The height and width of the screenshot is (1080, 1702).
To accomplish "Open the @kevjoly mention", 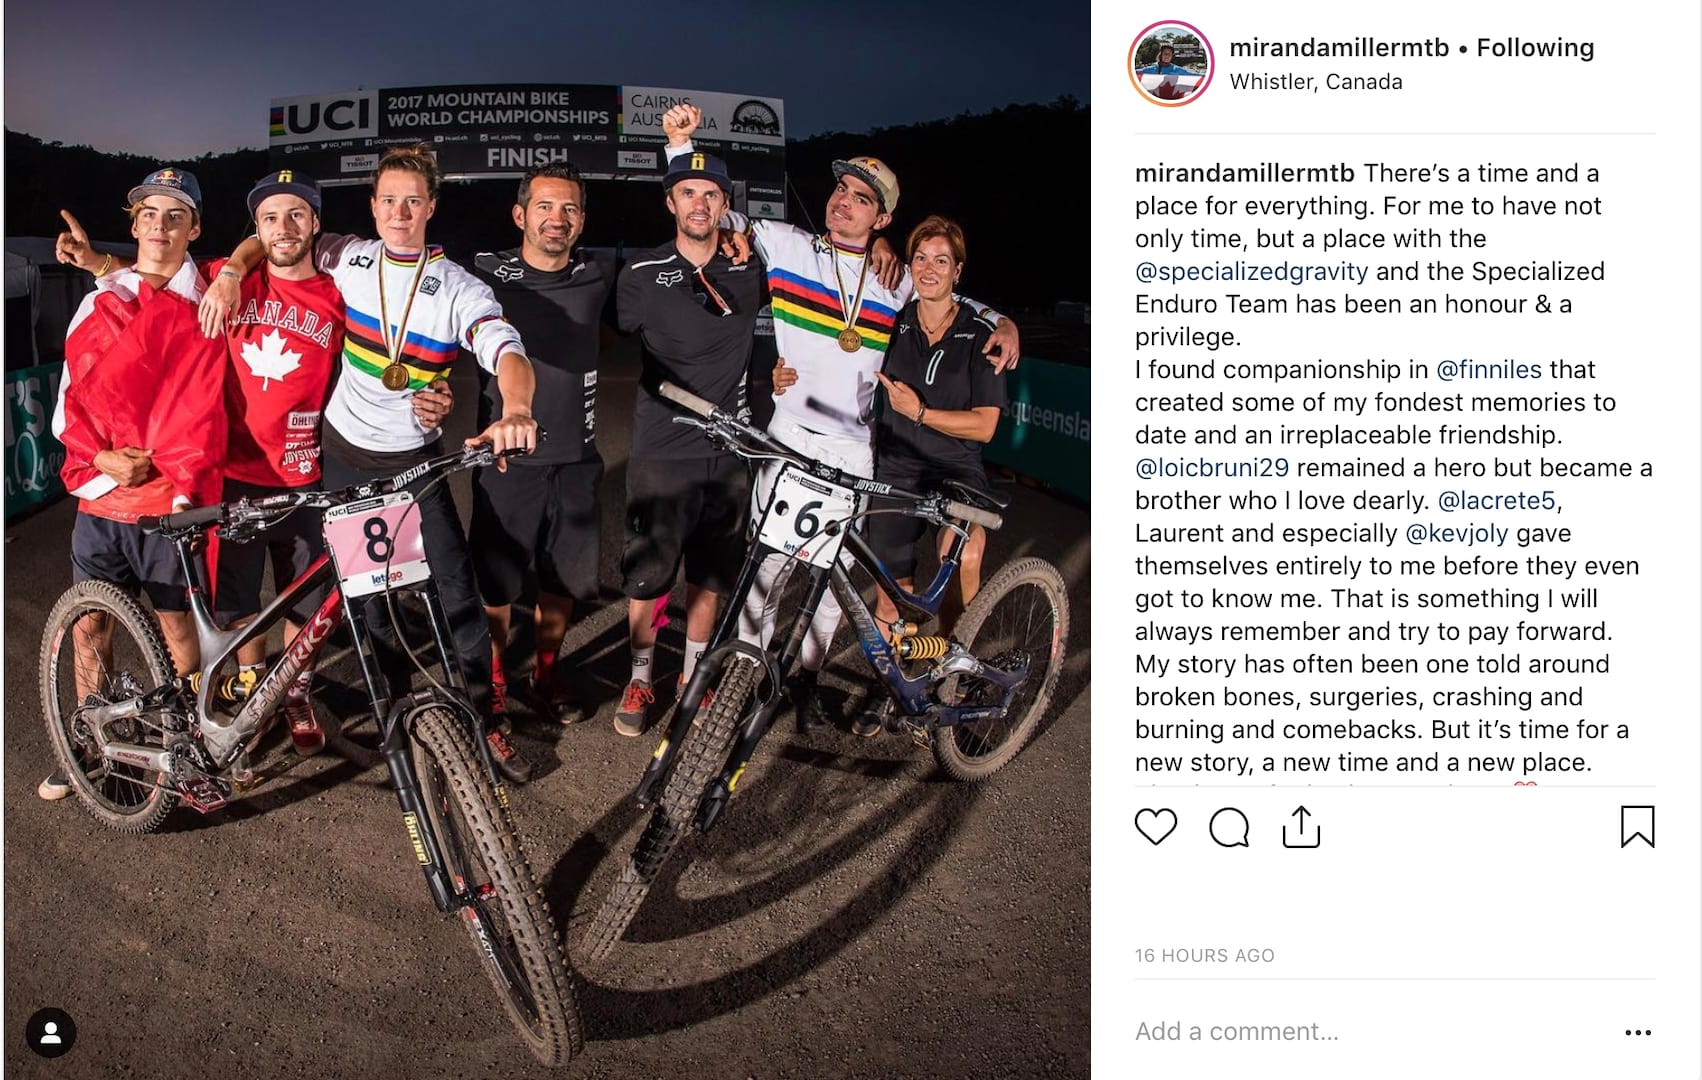I will 1456,533.
